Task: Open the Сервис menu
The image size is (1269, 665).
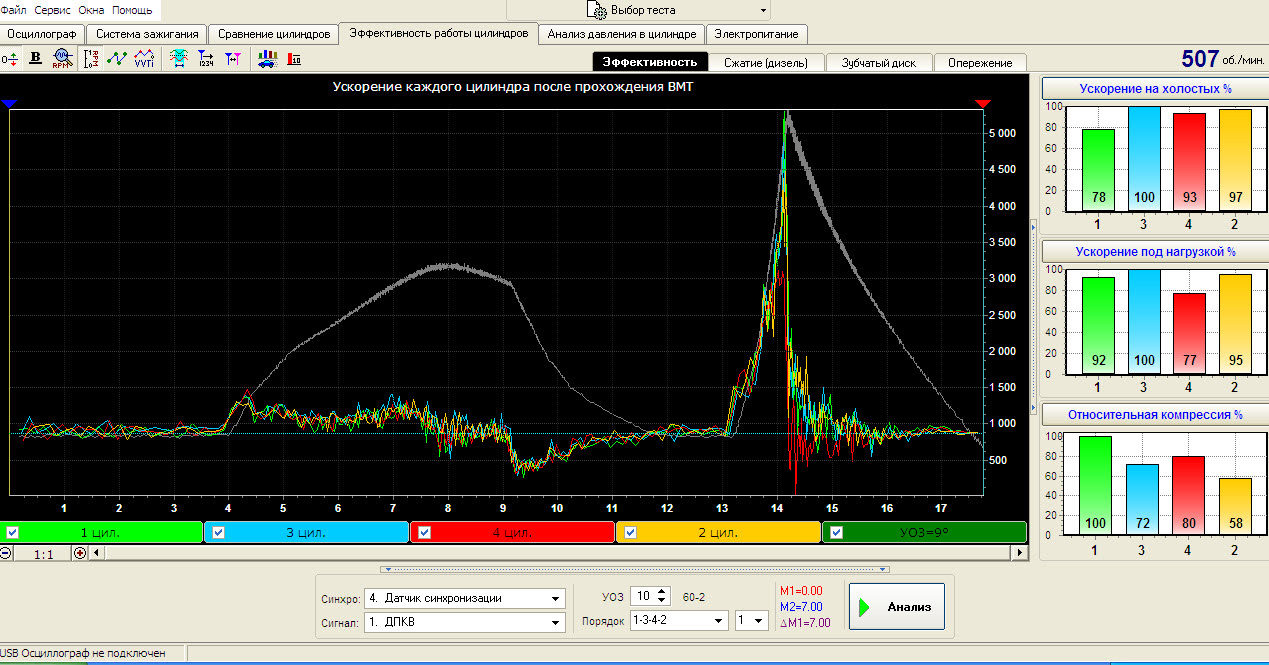Action: (x=52, y=10)
